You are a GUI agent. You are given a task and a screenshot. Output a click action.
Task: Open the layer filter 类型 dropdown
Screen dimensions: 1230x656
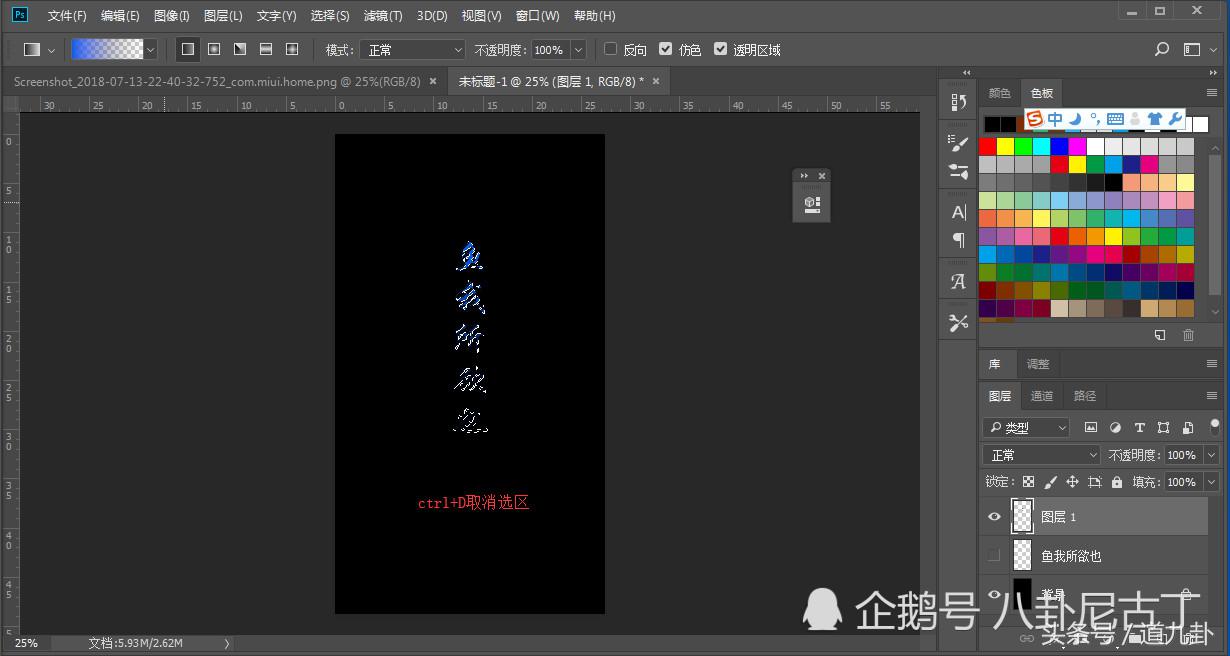point(1026,427)
